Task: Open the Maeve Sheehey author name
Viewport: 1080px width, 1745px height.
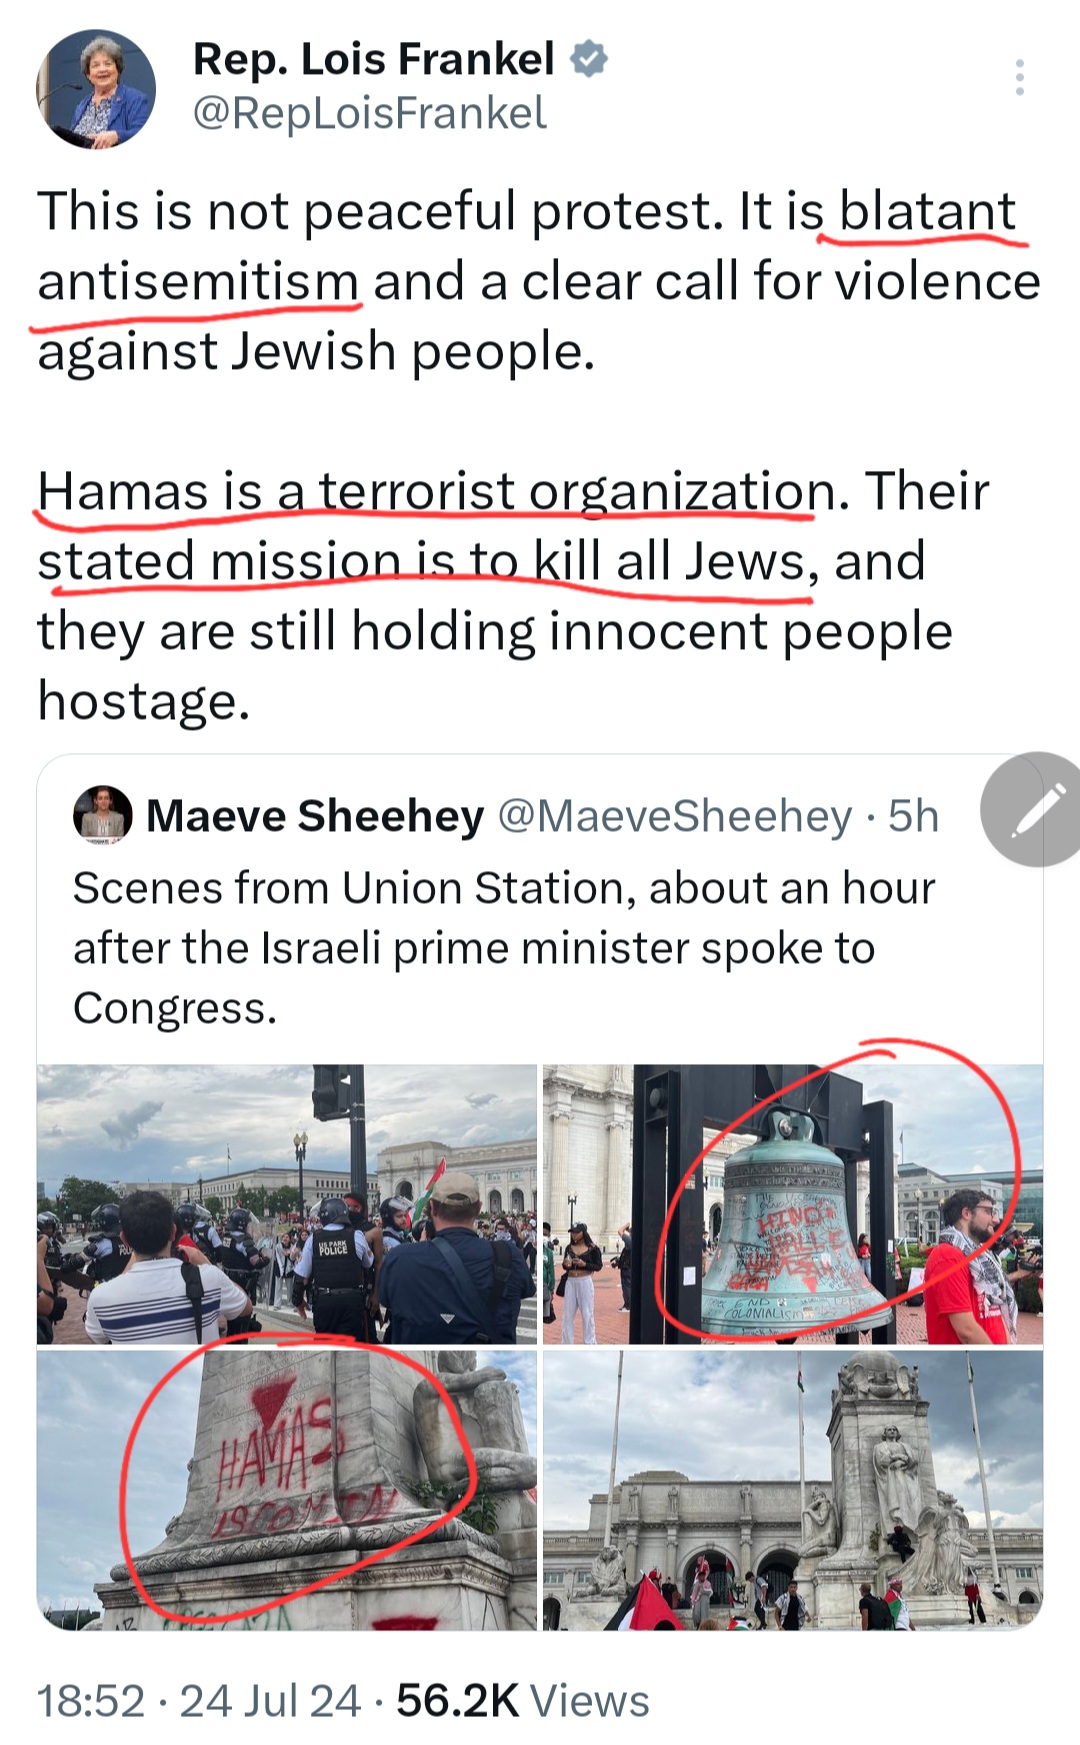Action: click(x=315, y=816)
